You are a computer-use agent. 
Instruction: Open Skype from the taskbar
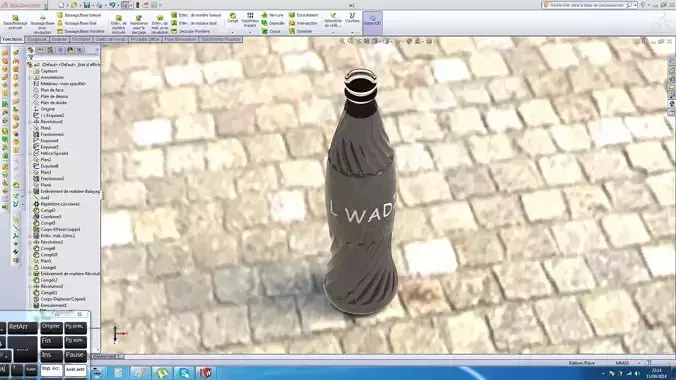pyautogui.click(x=184, y=373)
